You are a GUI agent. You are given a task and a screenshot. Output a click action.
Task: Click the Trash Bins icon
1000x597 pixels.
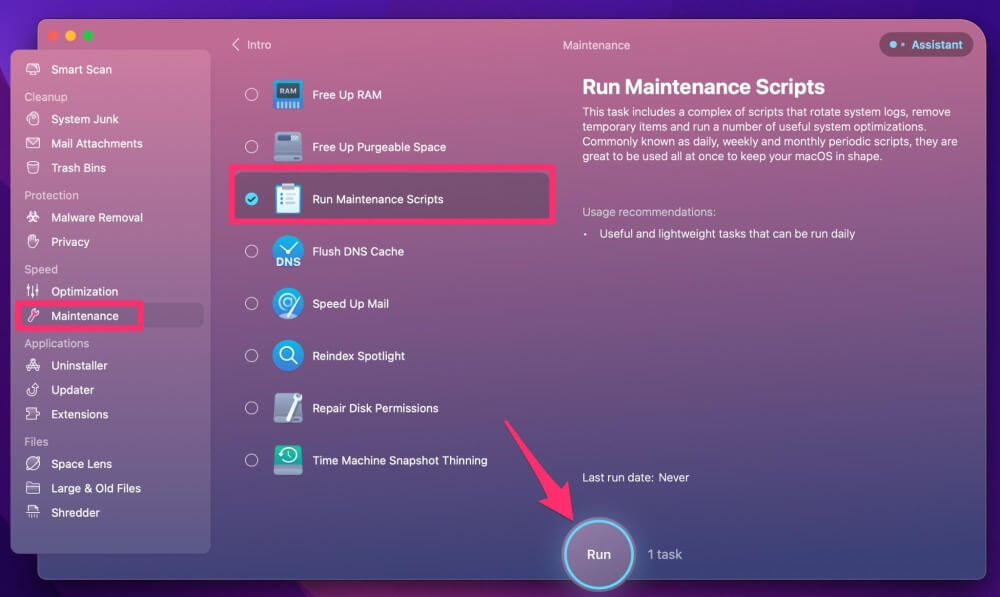(33, 167)
